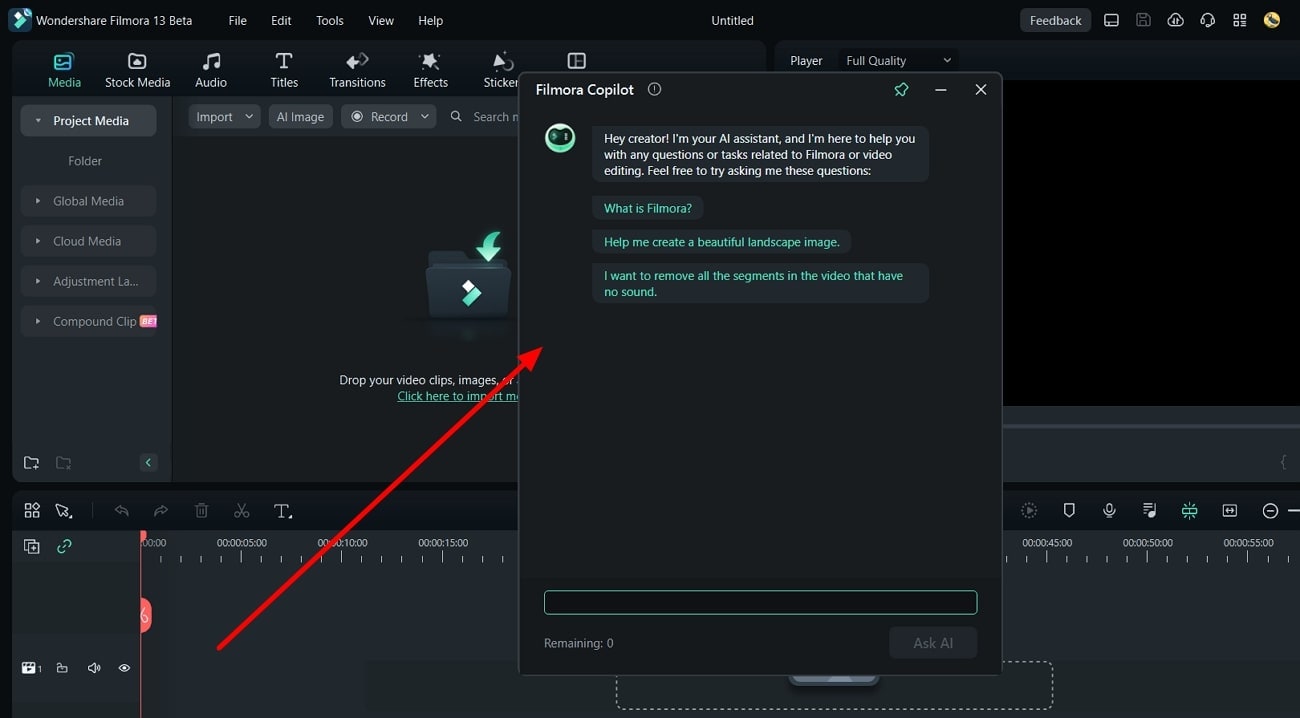Screen dimensions: 1300x718
Task: Open the Transitions tab
Action: 357,70
